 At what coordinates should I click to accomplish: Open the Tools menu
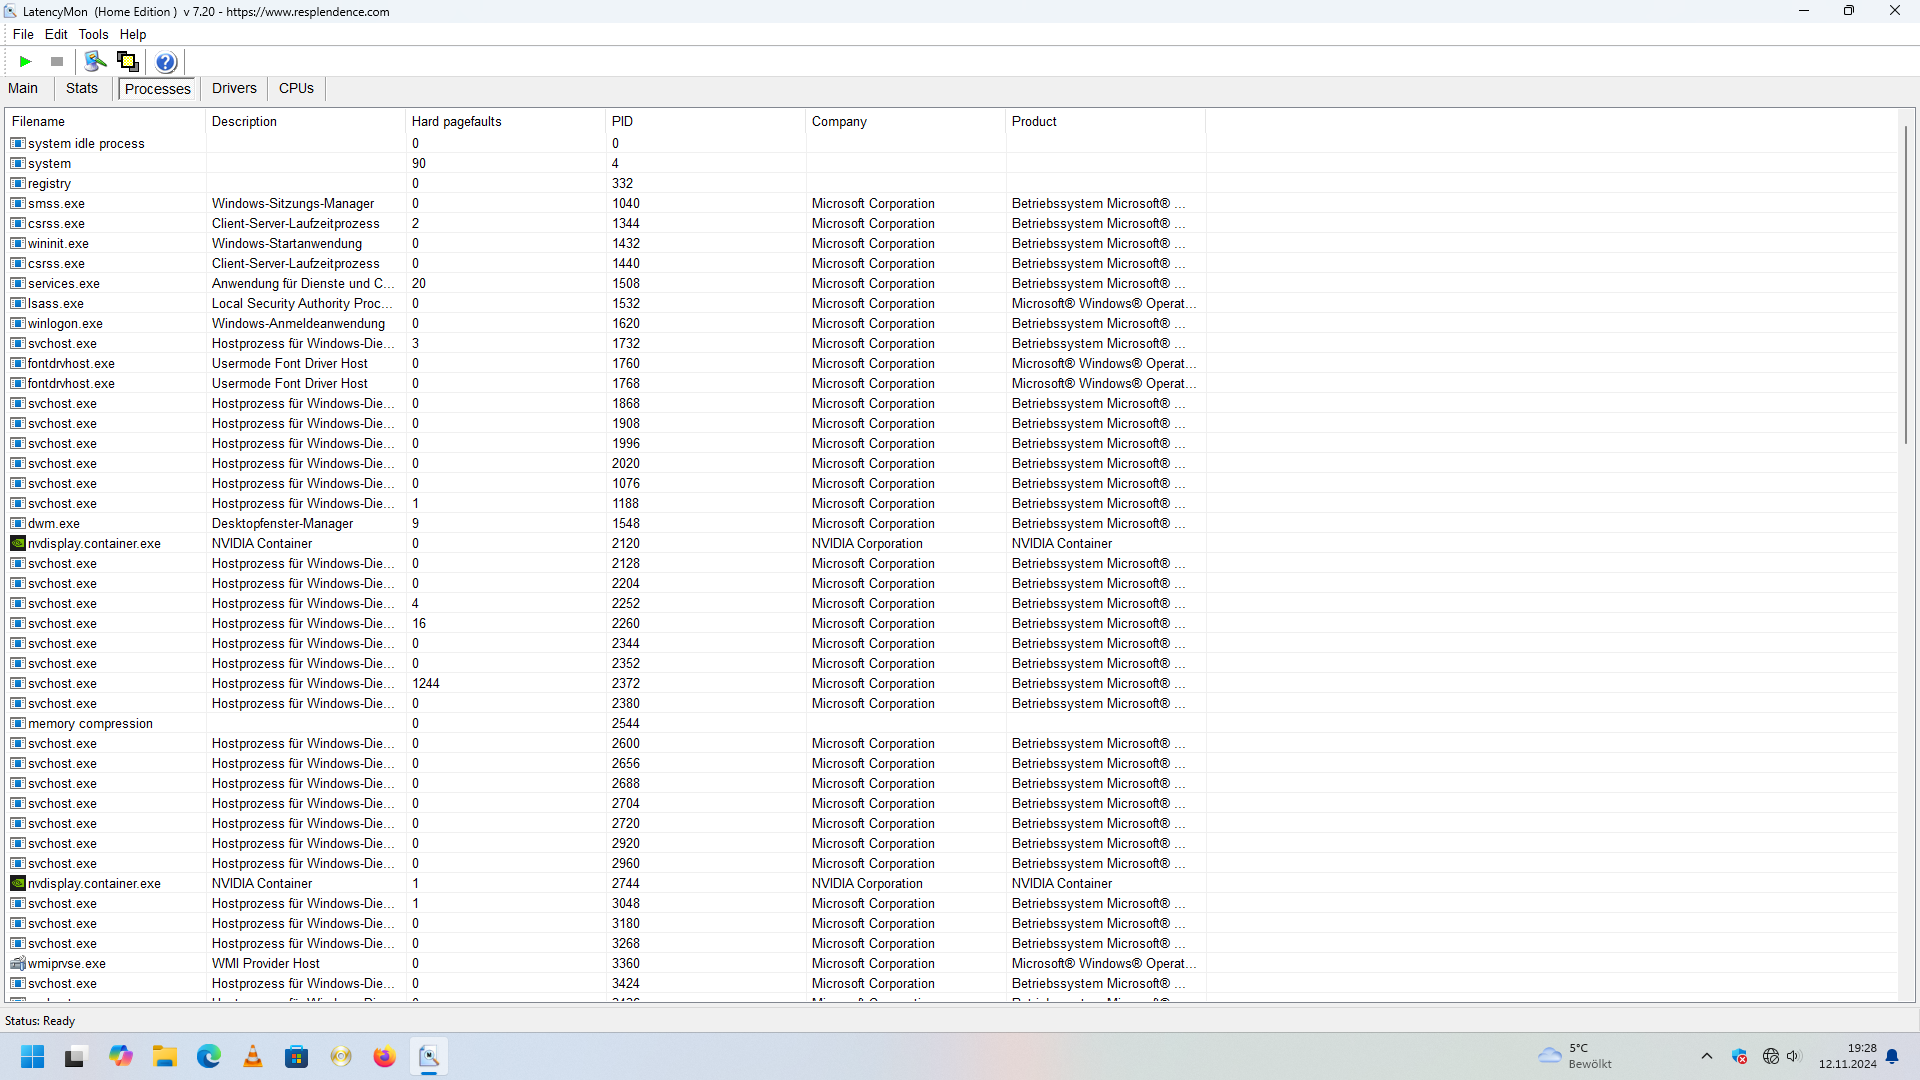93,34
